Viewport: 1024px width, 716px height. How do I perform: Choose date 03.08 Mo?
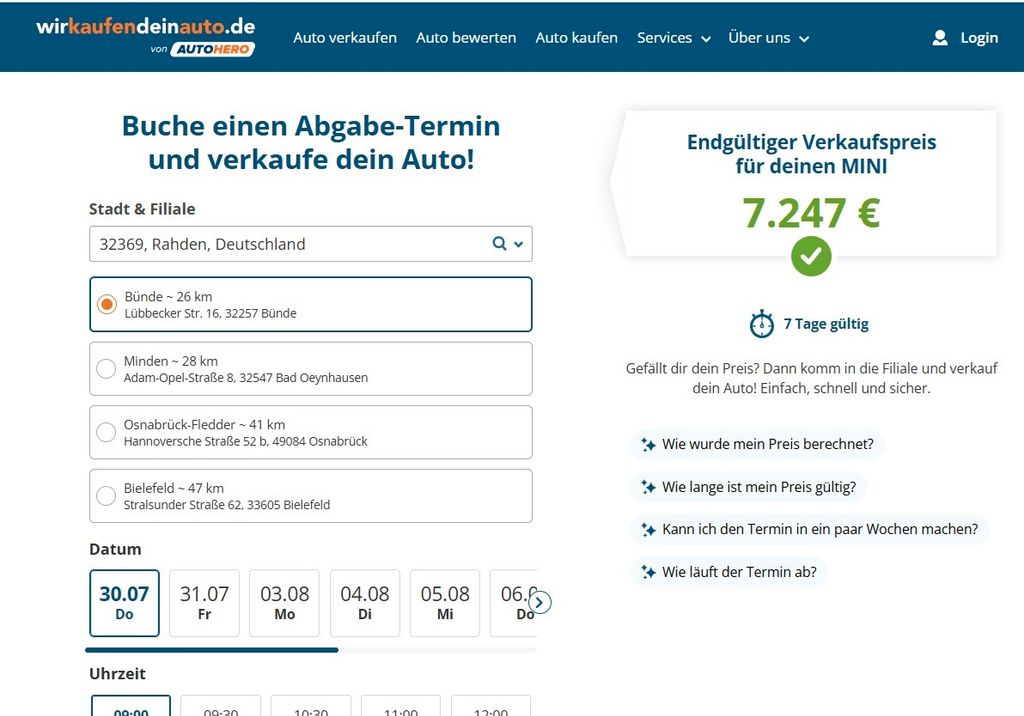[x=284, y=603]
